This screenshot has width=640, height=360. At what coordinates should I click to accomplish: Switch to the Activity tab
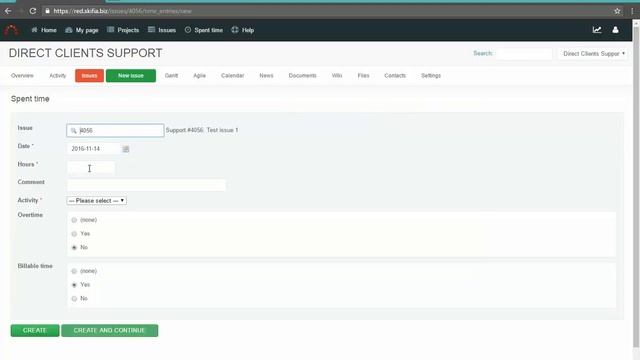58,76
